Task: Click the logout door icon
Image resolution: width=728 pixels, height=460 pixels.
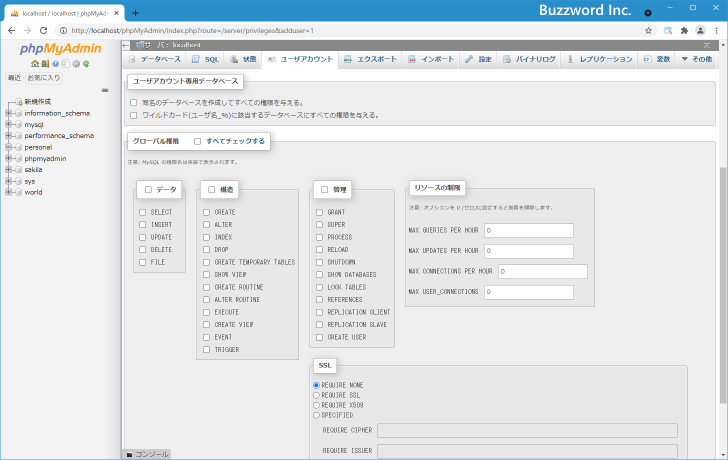Action: pyautogui.click(x=45, y=64)
